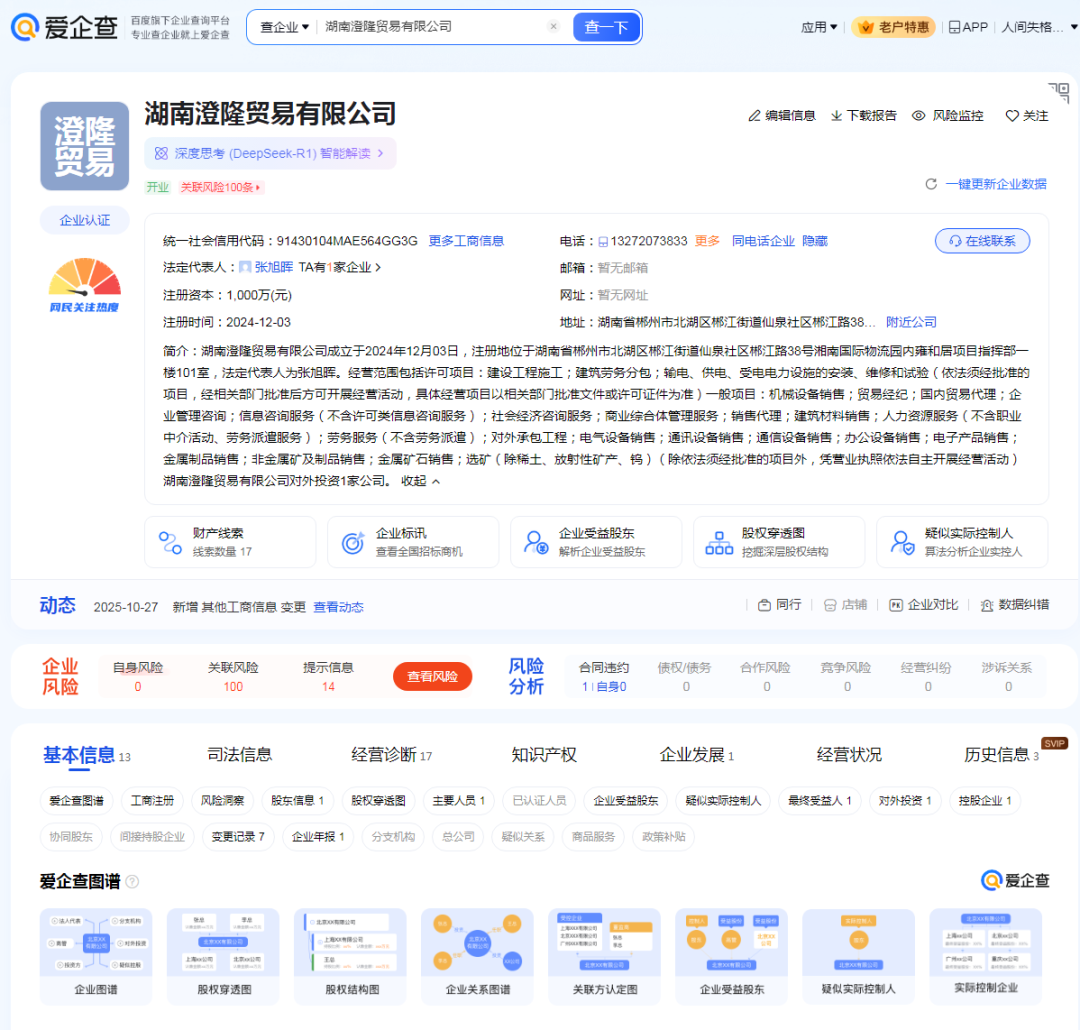Open the 查企业 search type dropdown
The height and width of the screenshot is (1030, 1080).
284,28
